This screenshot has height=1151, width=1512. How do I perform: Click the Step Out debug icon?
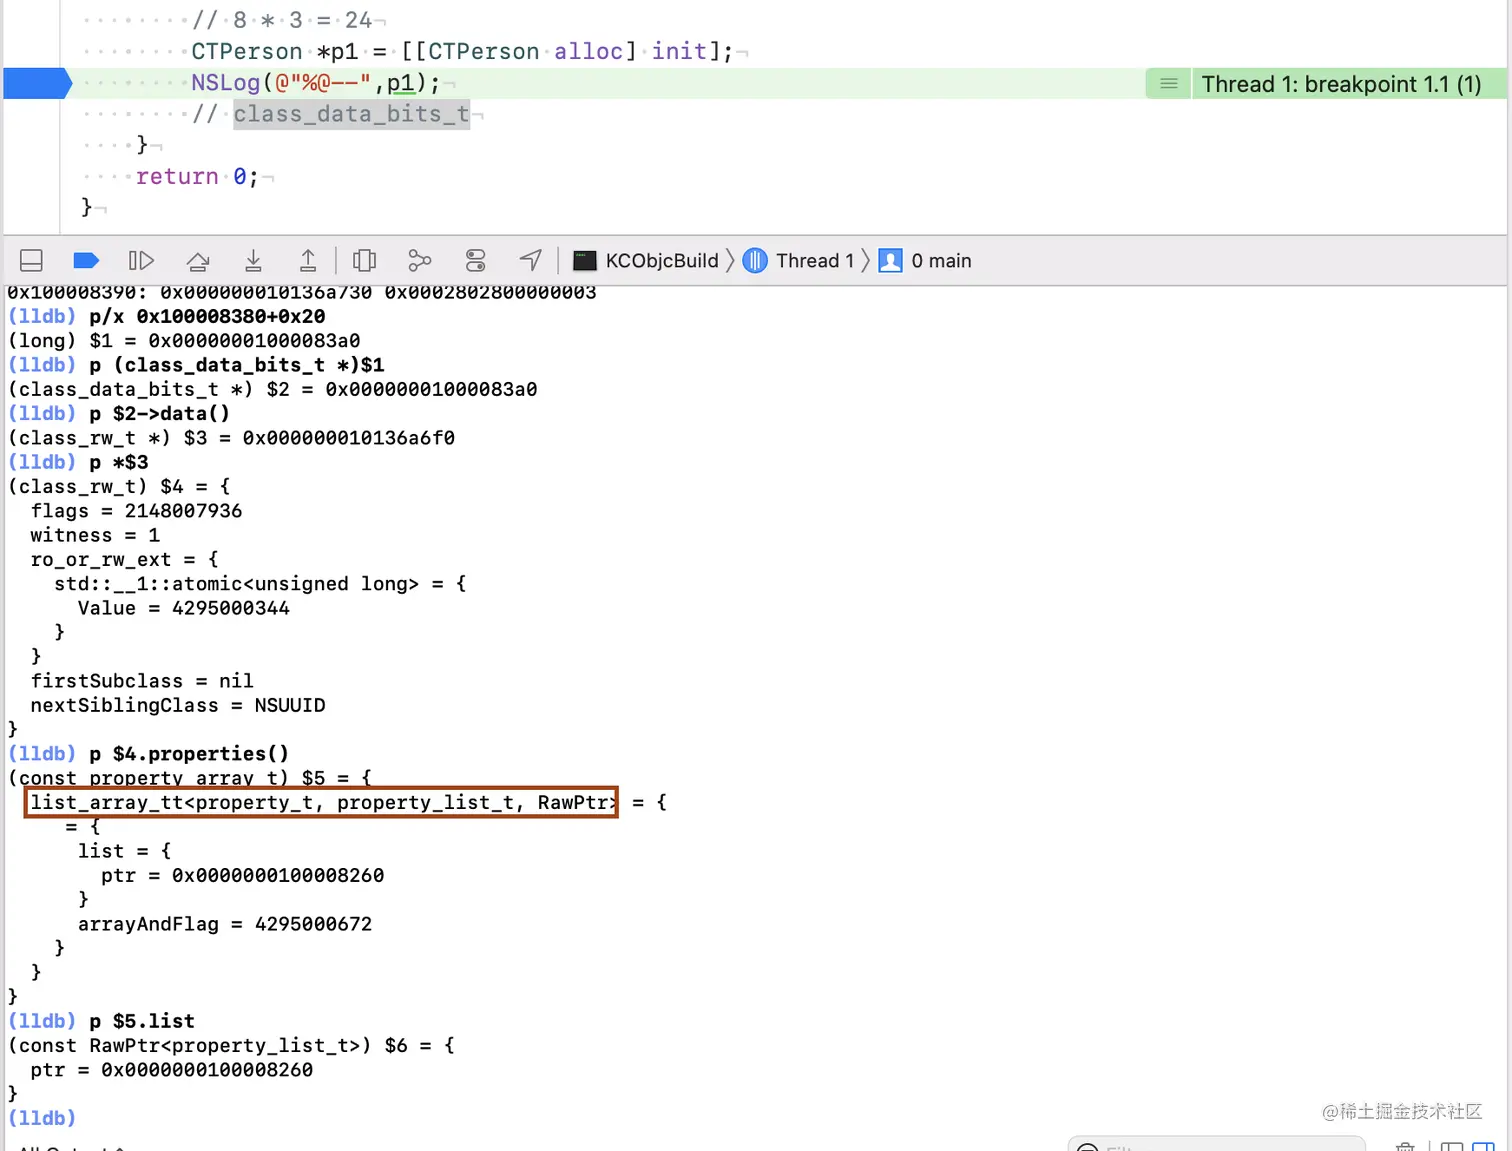point(308,261)
